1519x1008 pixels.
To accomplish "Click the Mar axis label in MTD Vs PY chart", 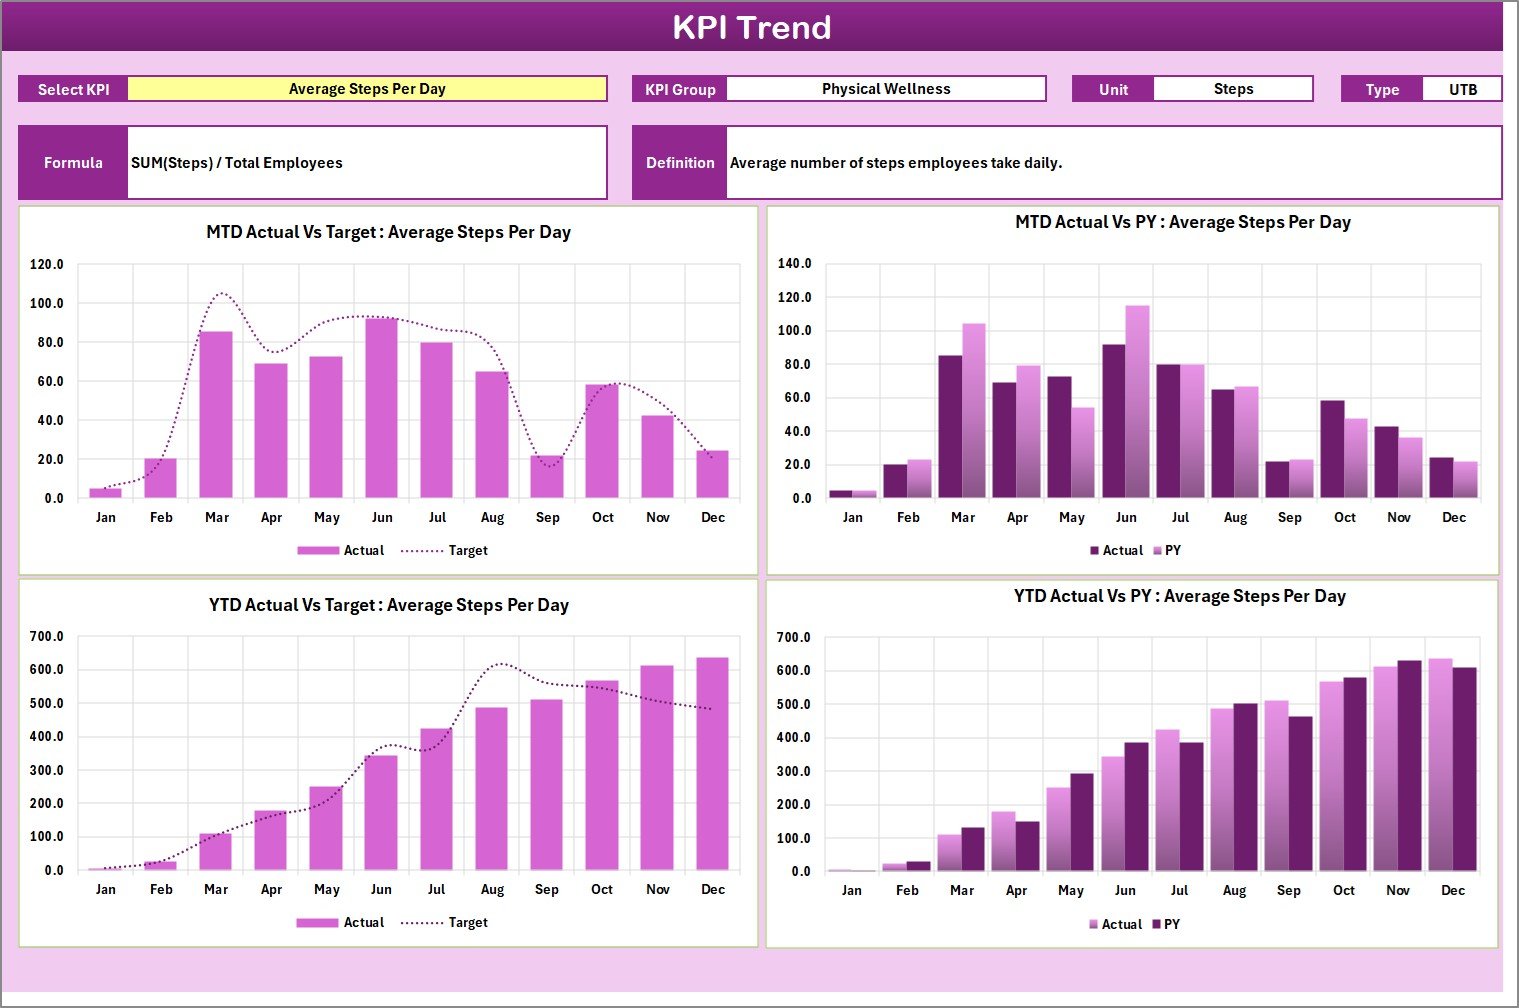I will pyautogui.click(x=962, y=517).
